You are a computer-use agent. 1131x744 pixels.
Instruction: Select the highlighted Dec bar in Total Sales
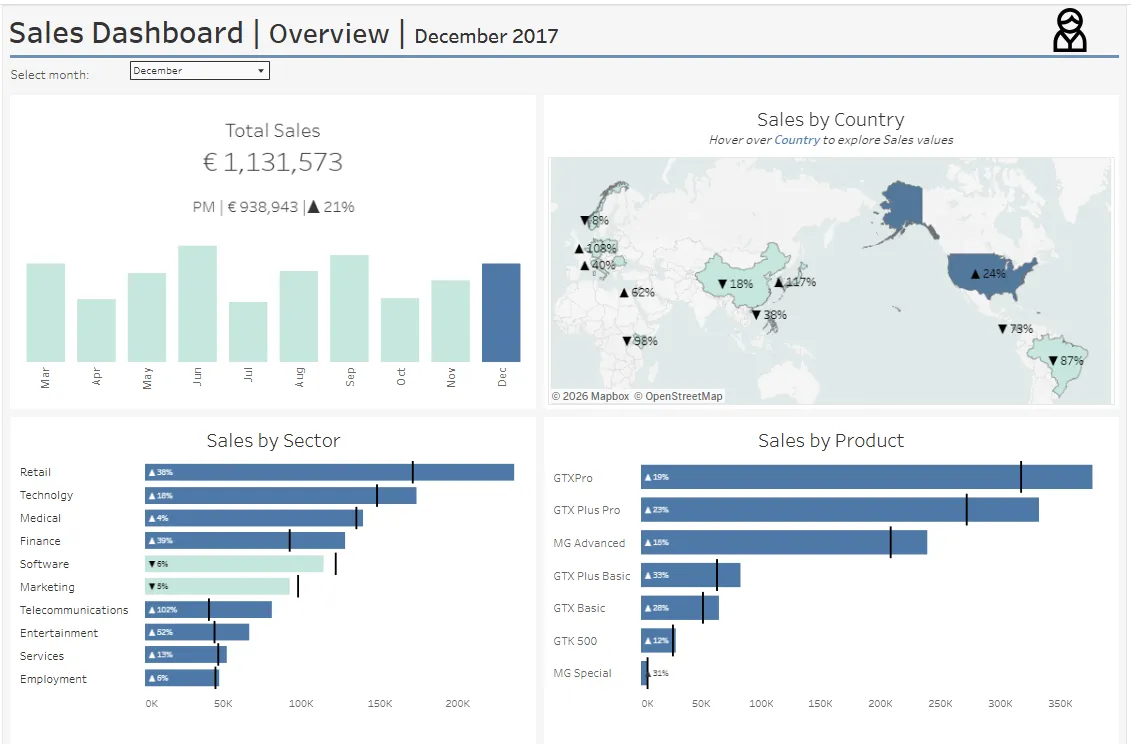502,310
